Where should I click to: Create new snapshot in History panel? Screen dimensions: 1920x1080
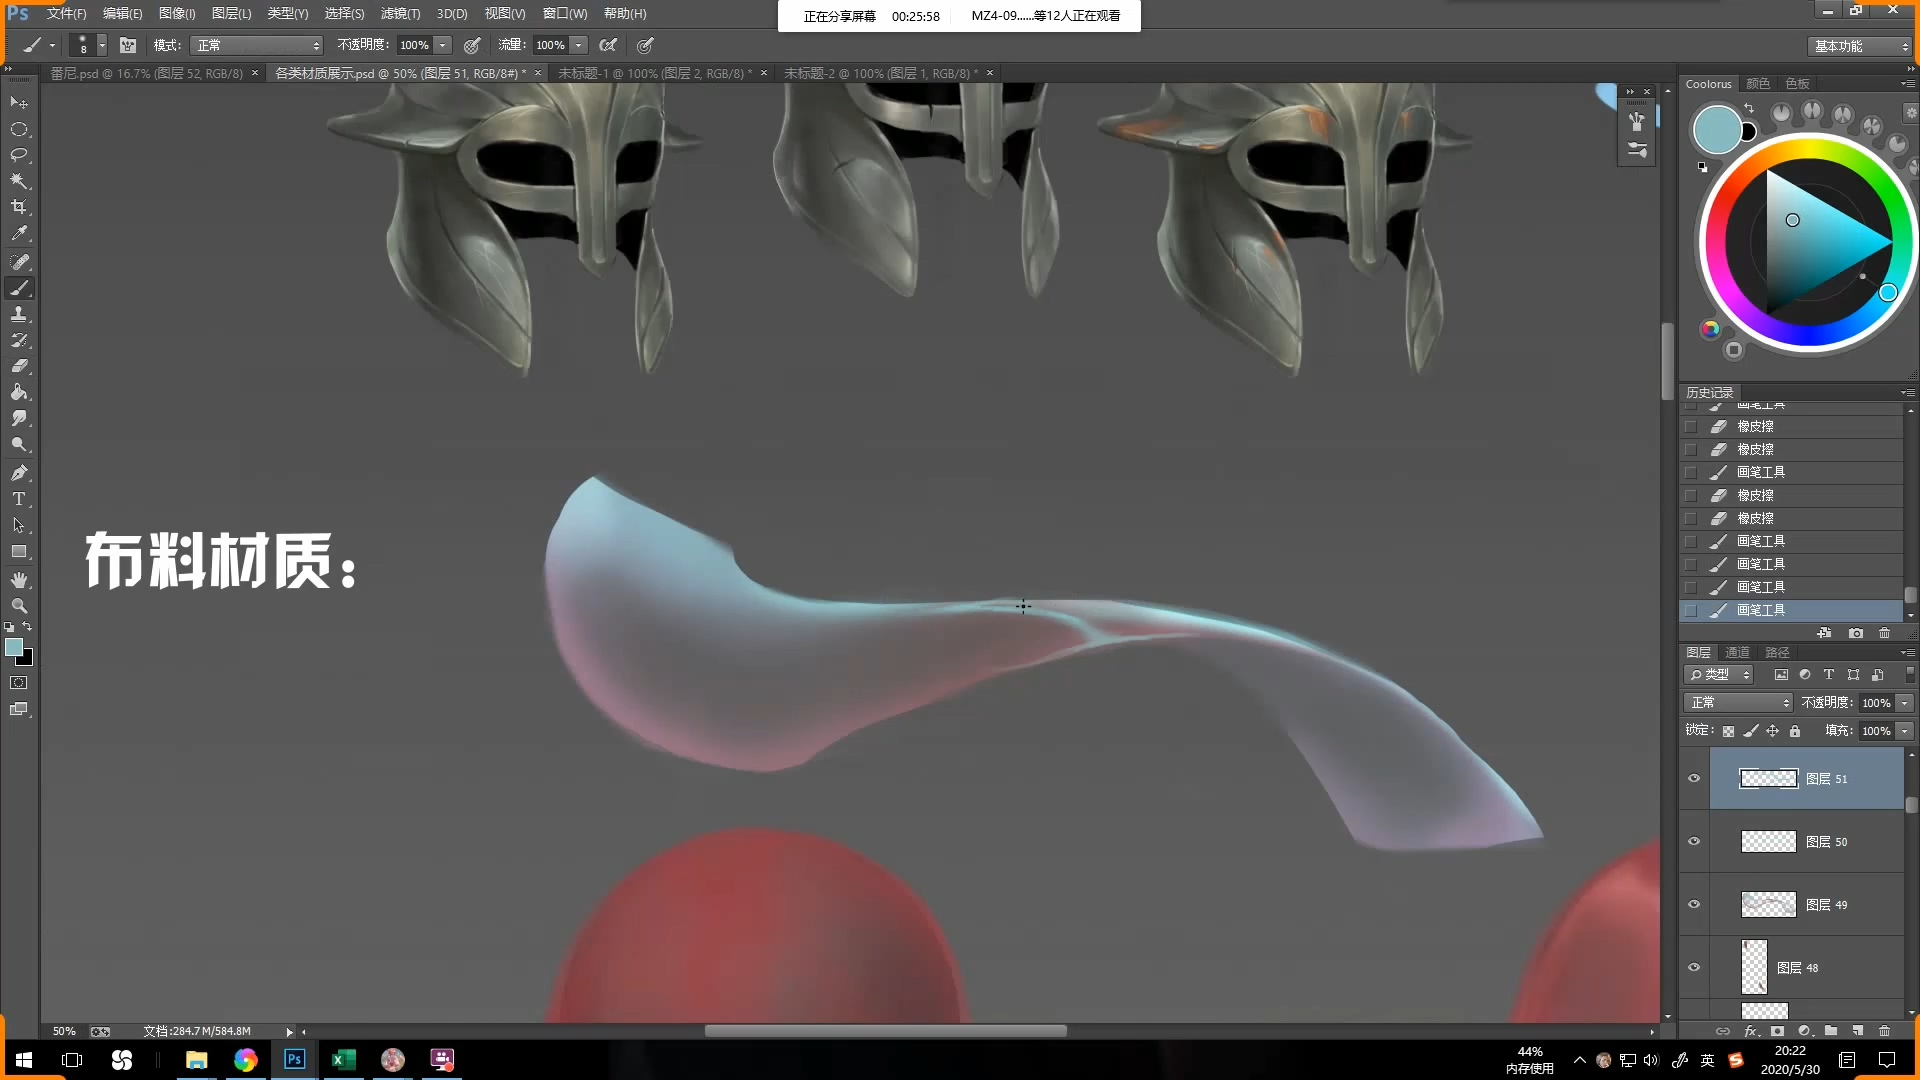[1856, 633]
